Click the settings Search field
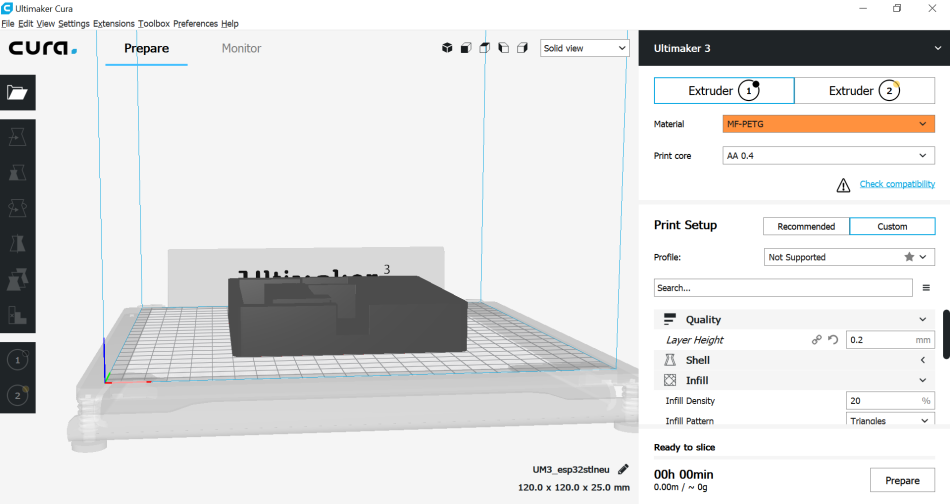This screenshot has width=950, height=504. [x=783, y=288]
